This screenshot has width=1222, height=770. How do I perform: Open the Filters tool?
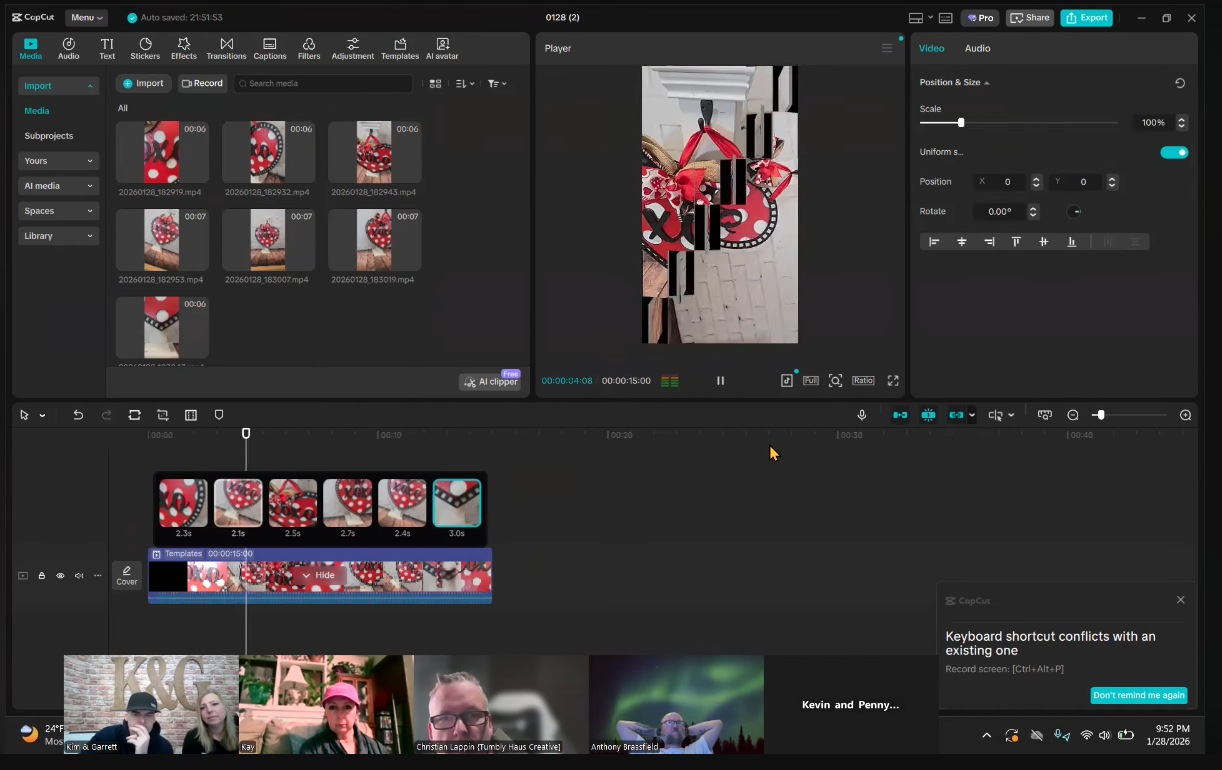(309, 48)
